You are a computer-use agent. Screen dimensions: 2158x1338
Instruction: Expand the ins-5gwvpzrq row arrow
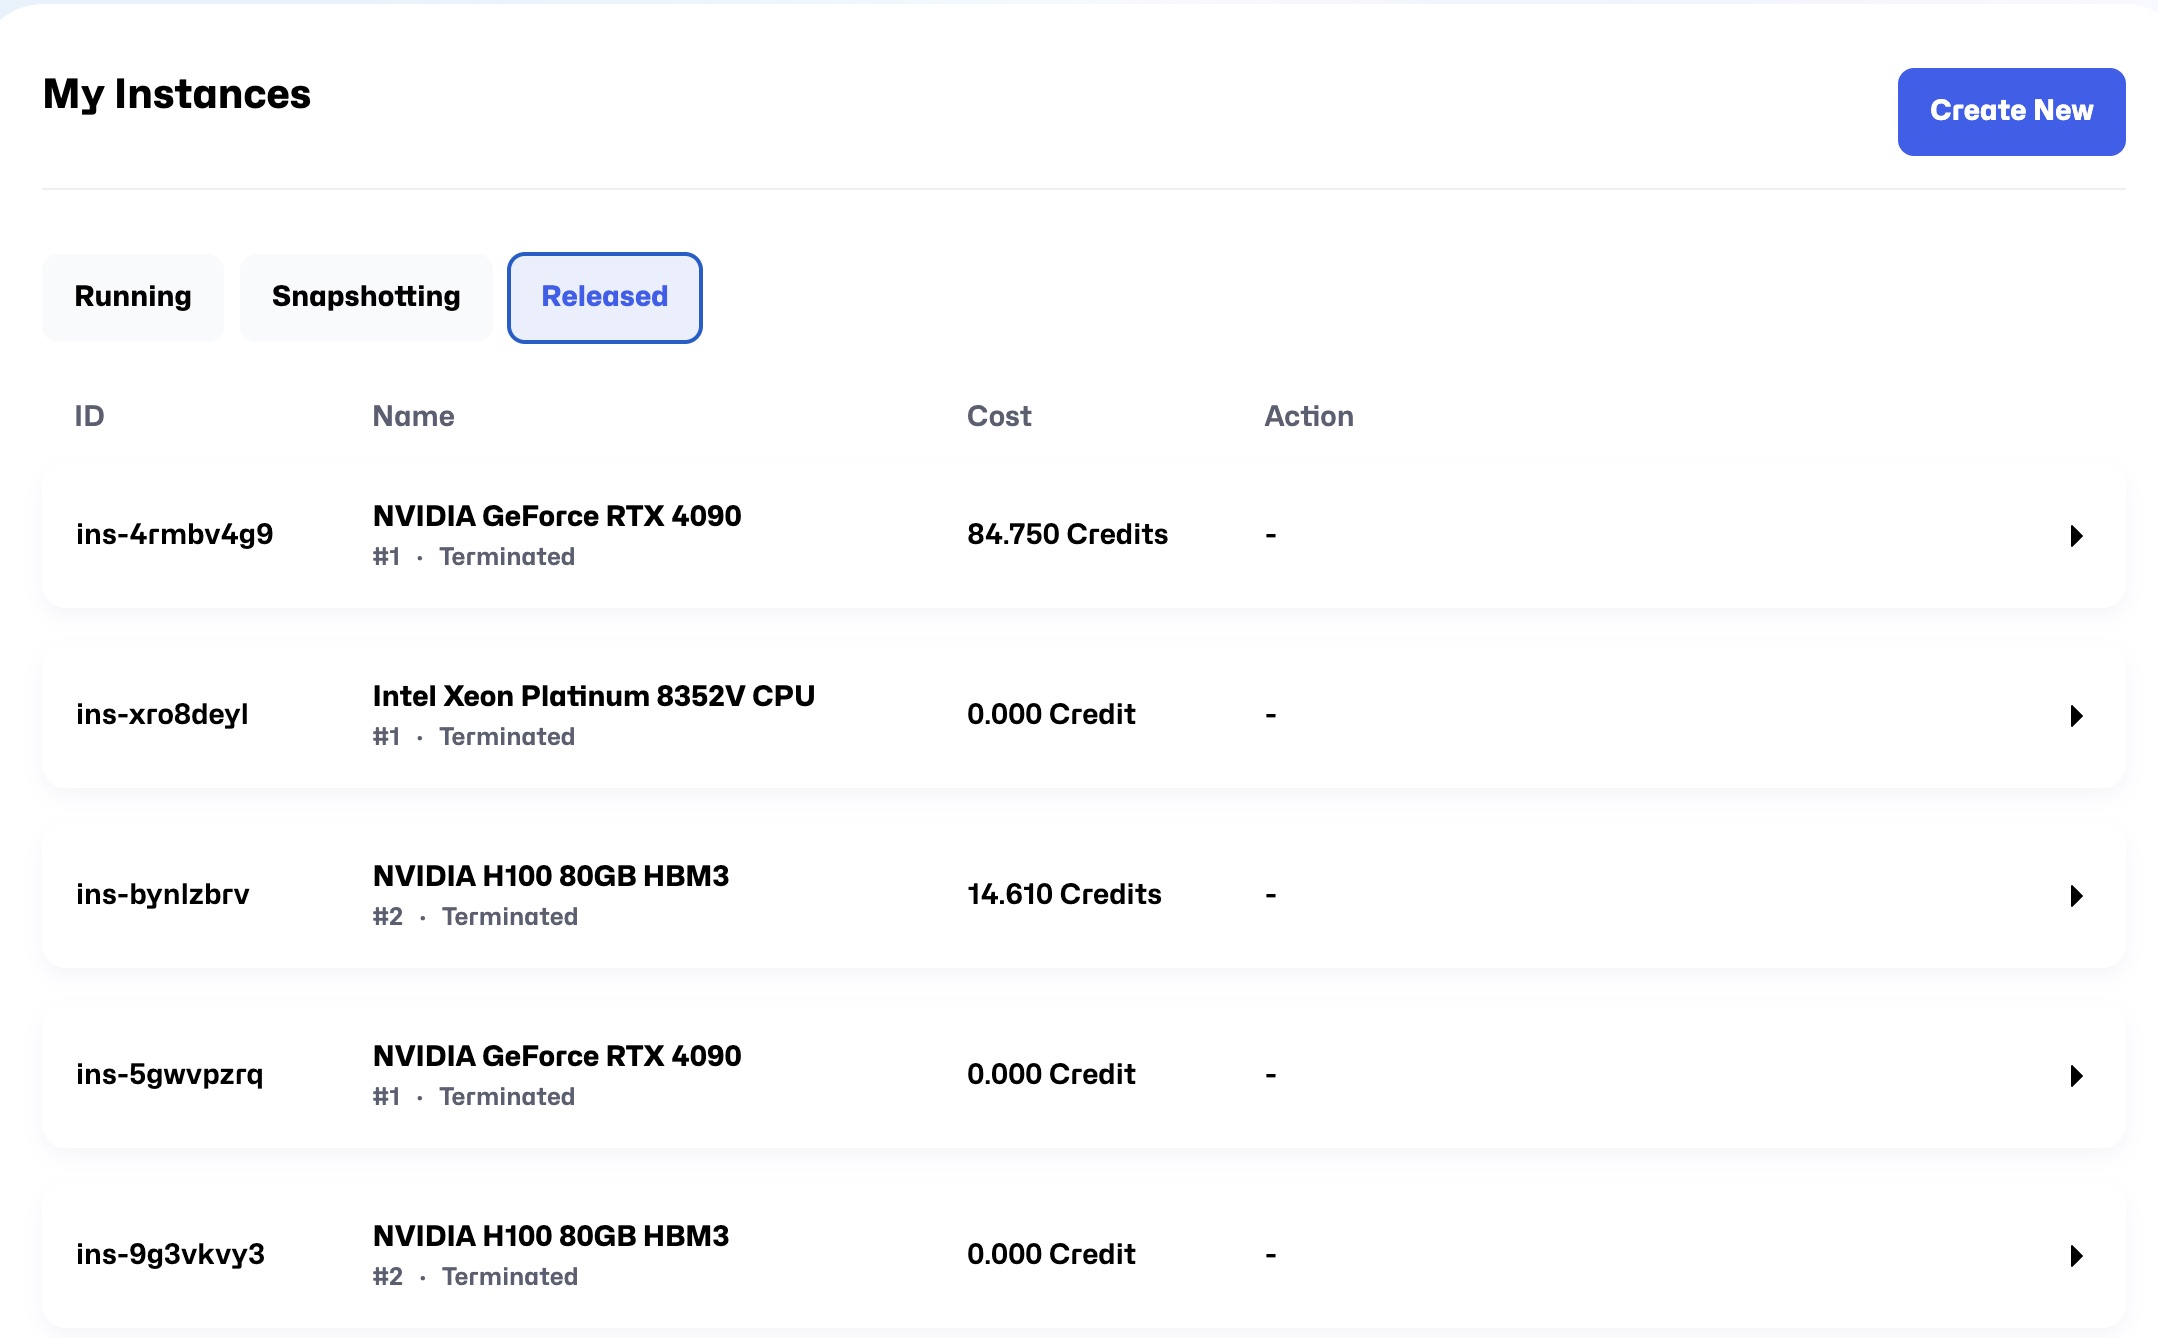[2076, 1076]
